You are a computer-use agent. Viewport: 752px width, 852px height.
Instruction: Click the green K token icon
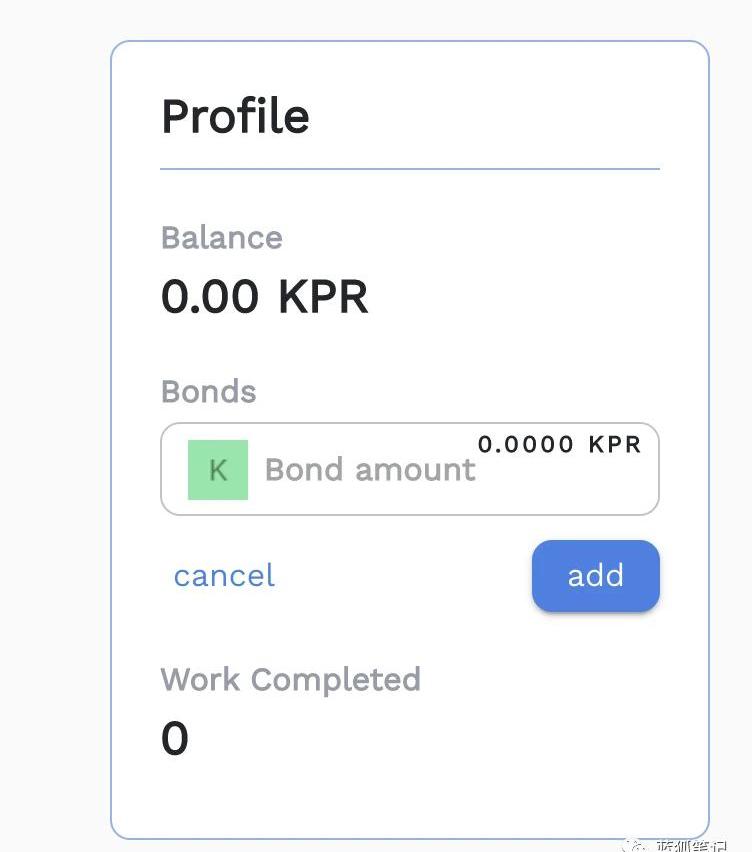[x=217, y=469]
